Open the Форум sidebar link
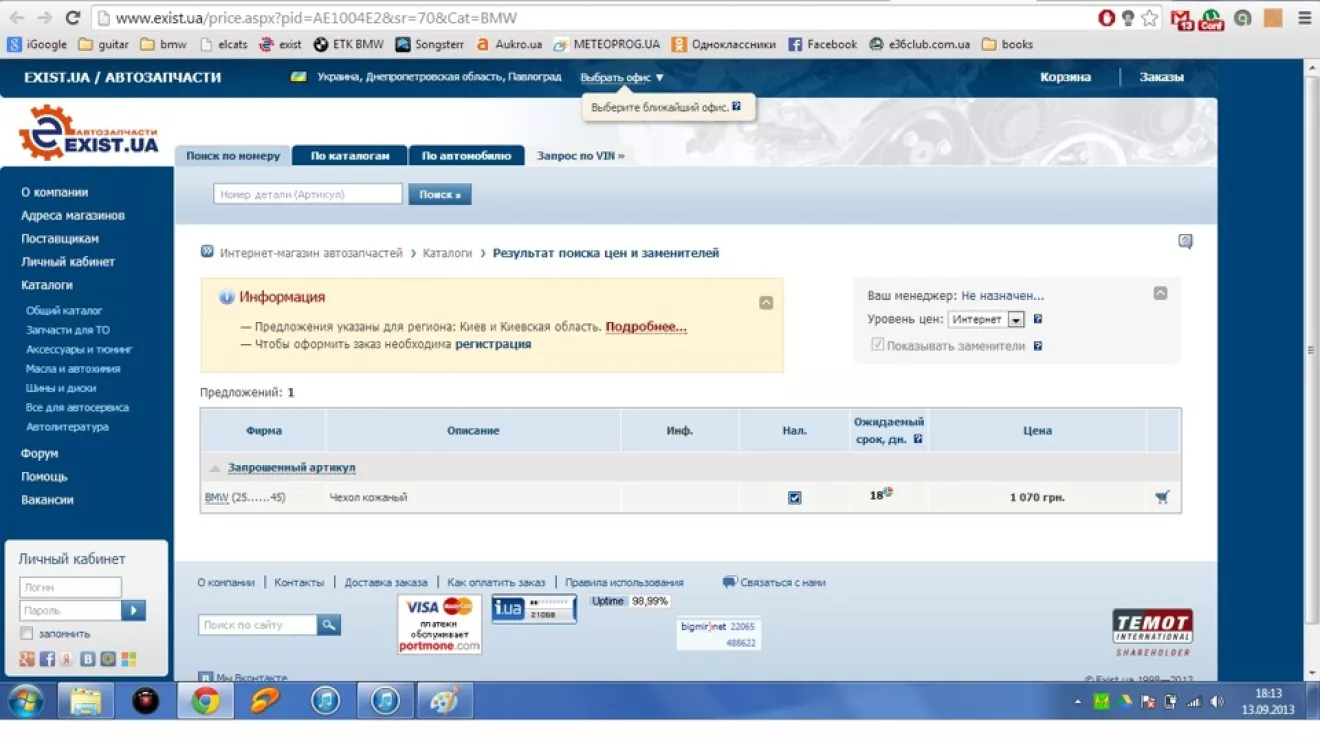1320x743 pixels. pos(40,453)
